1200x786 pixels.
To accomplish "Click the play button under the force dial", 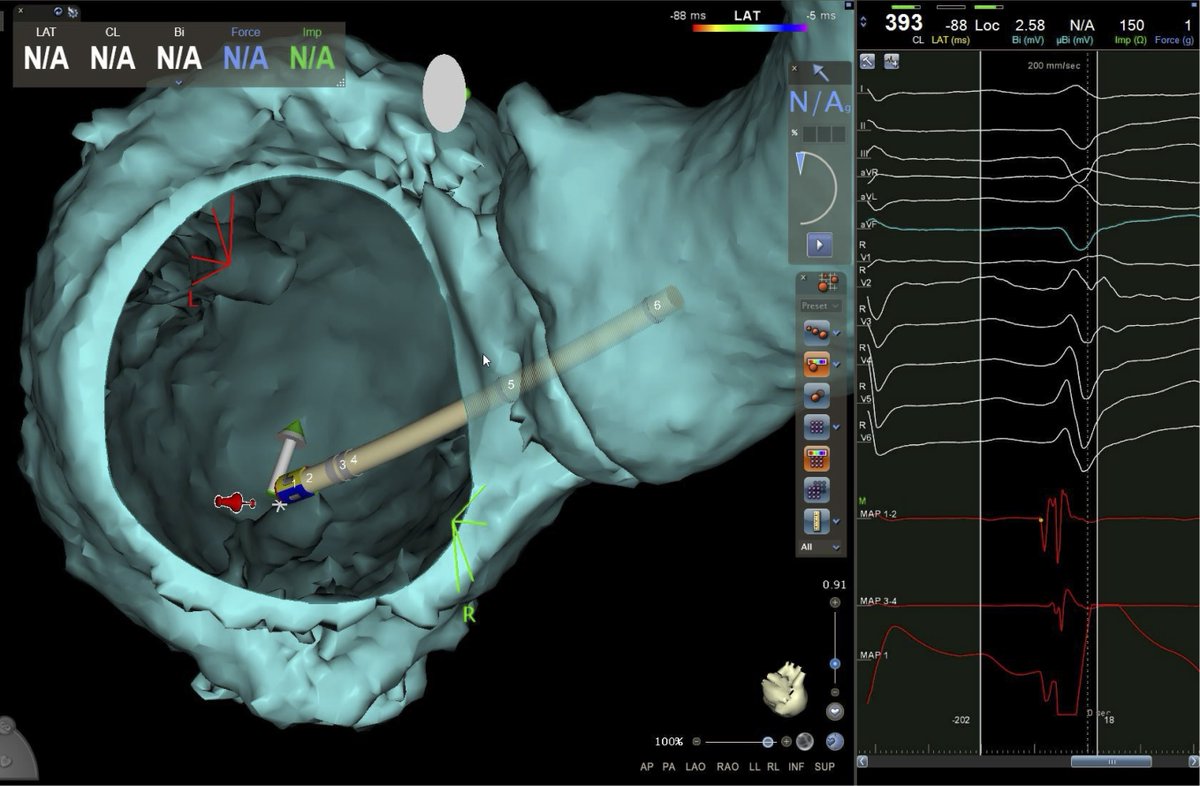I will [x=819, y=243].
